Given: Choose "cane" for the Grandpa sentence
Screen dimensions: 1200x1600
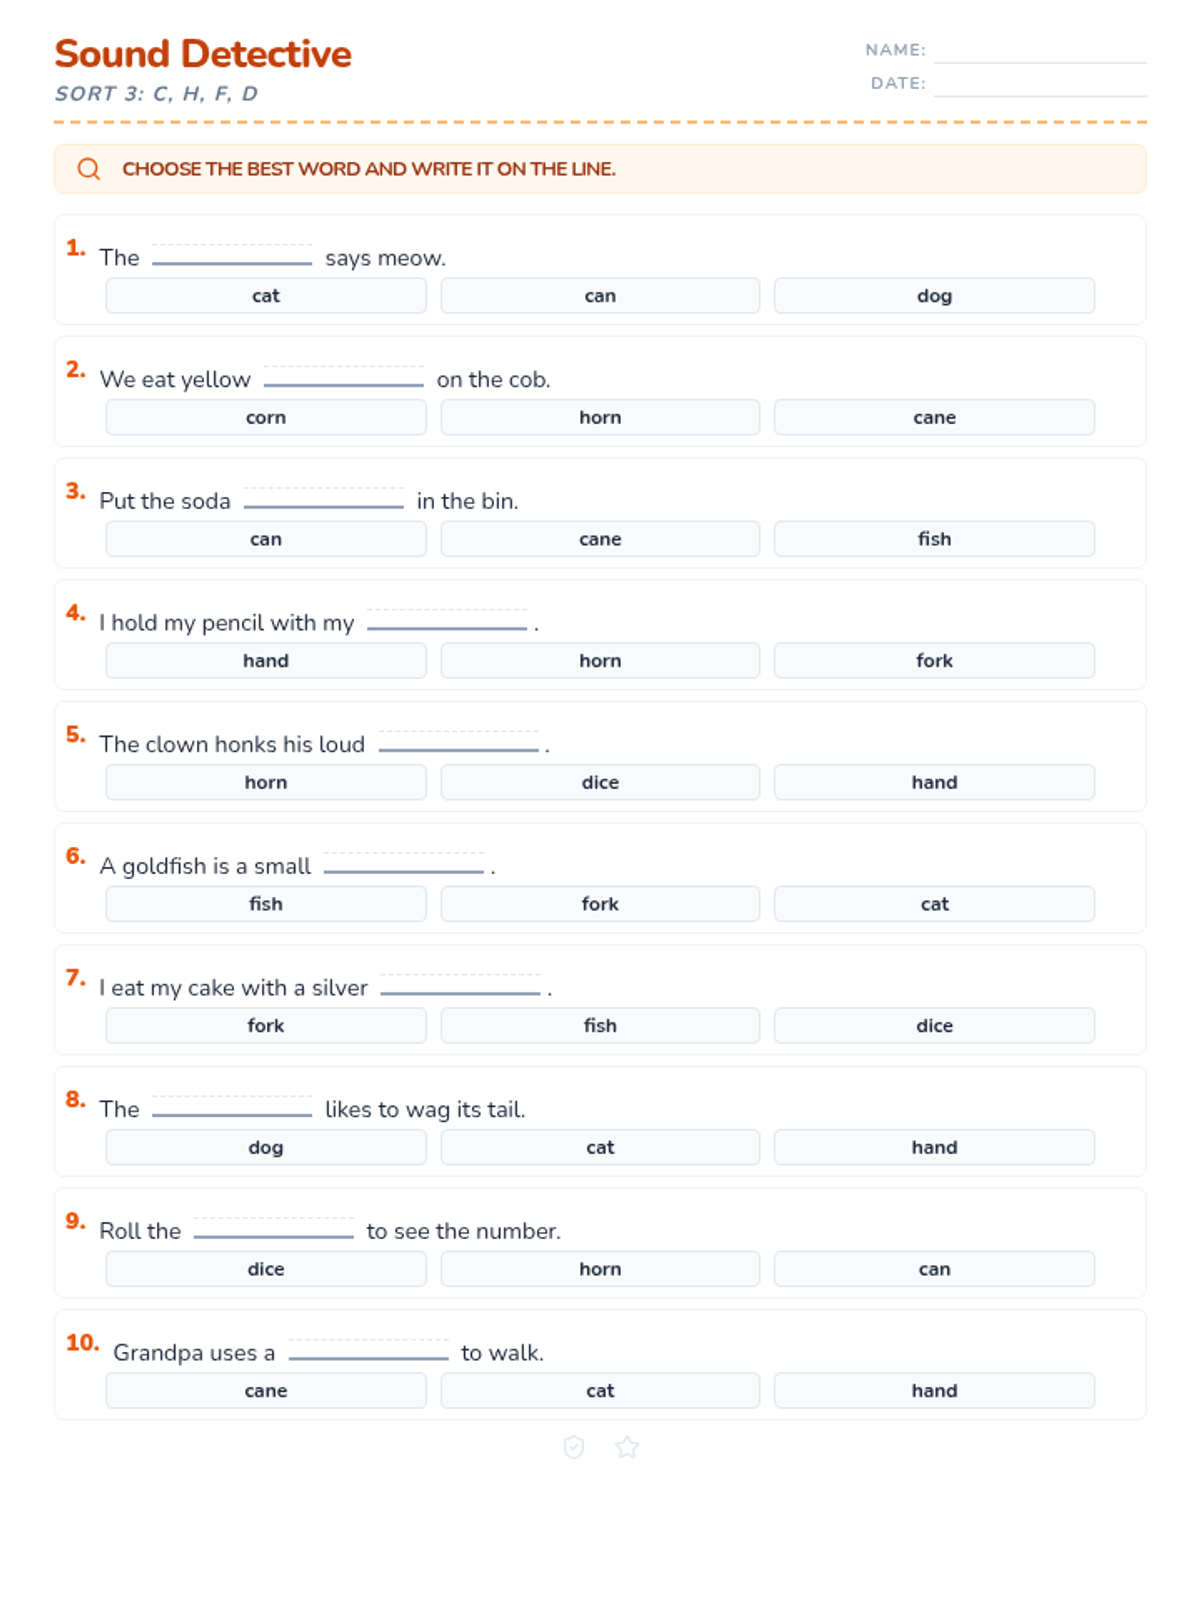Looking at the screenshot, I should [x=266, y=1391].
